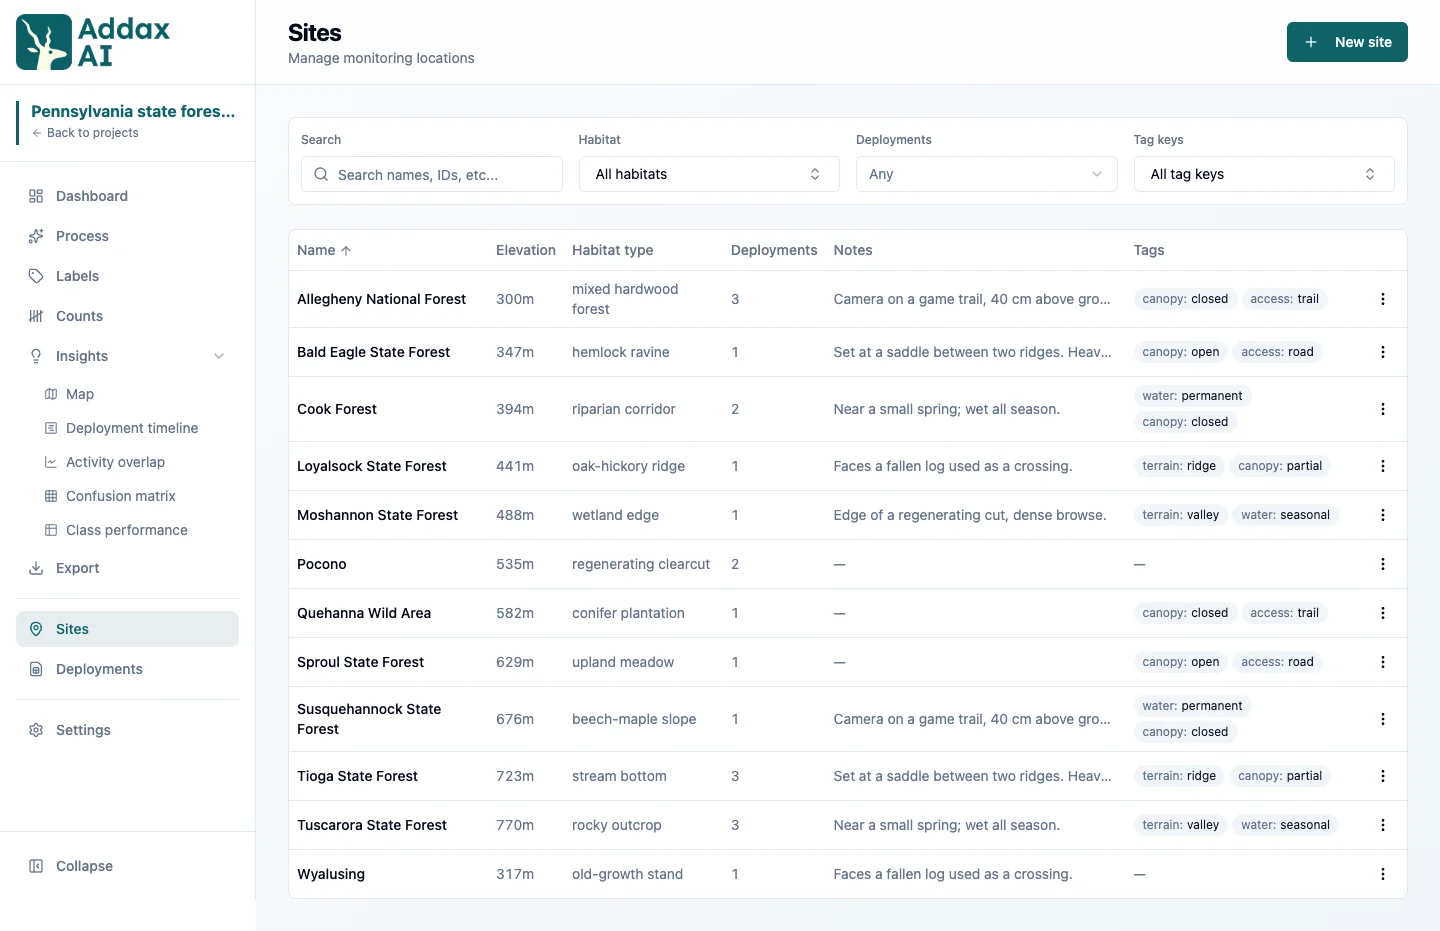Screen dimensions: 1440x931
Task: Open row menu for Moshannon State Forest
Action: pos(1383,515)
